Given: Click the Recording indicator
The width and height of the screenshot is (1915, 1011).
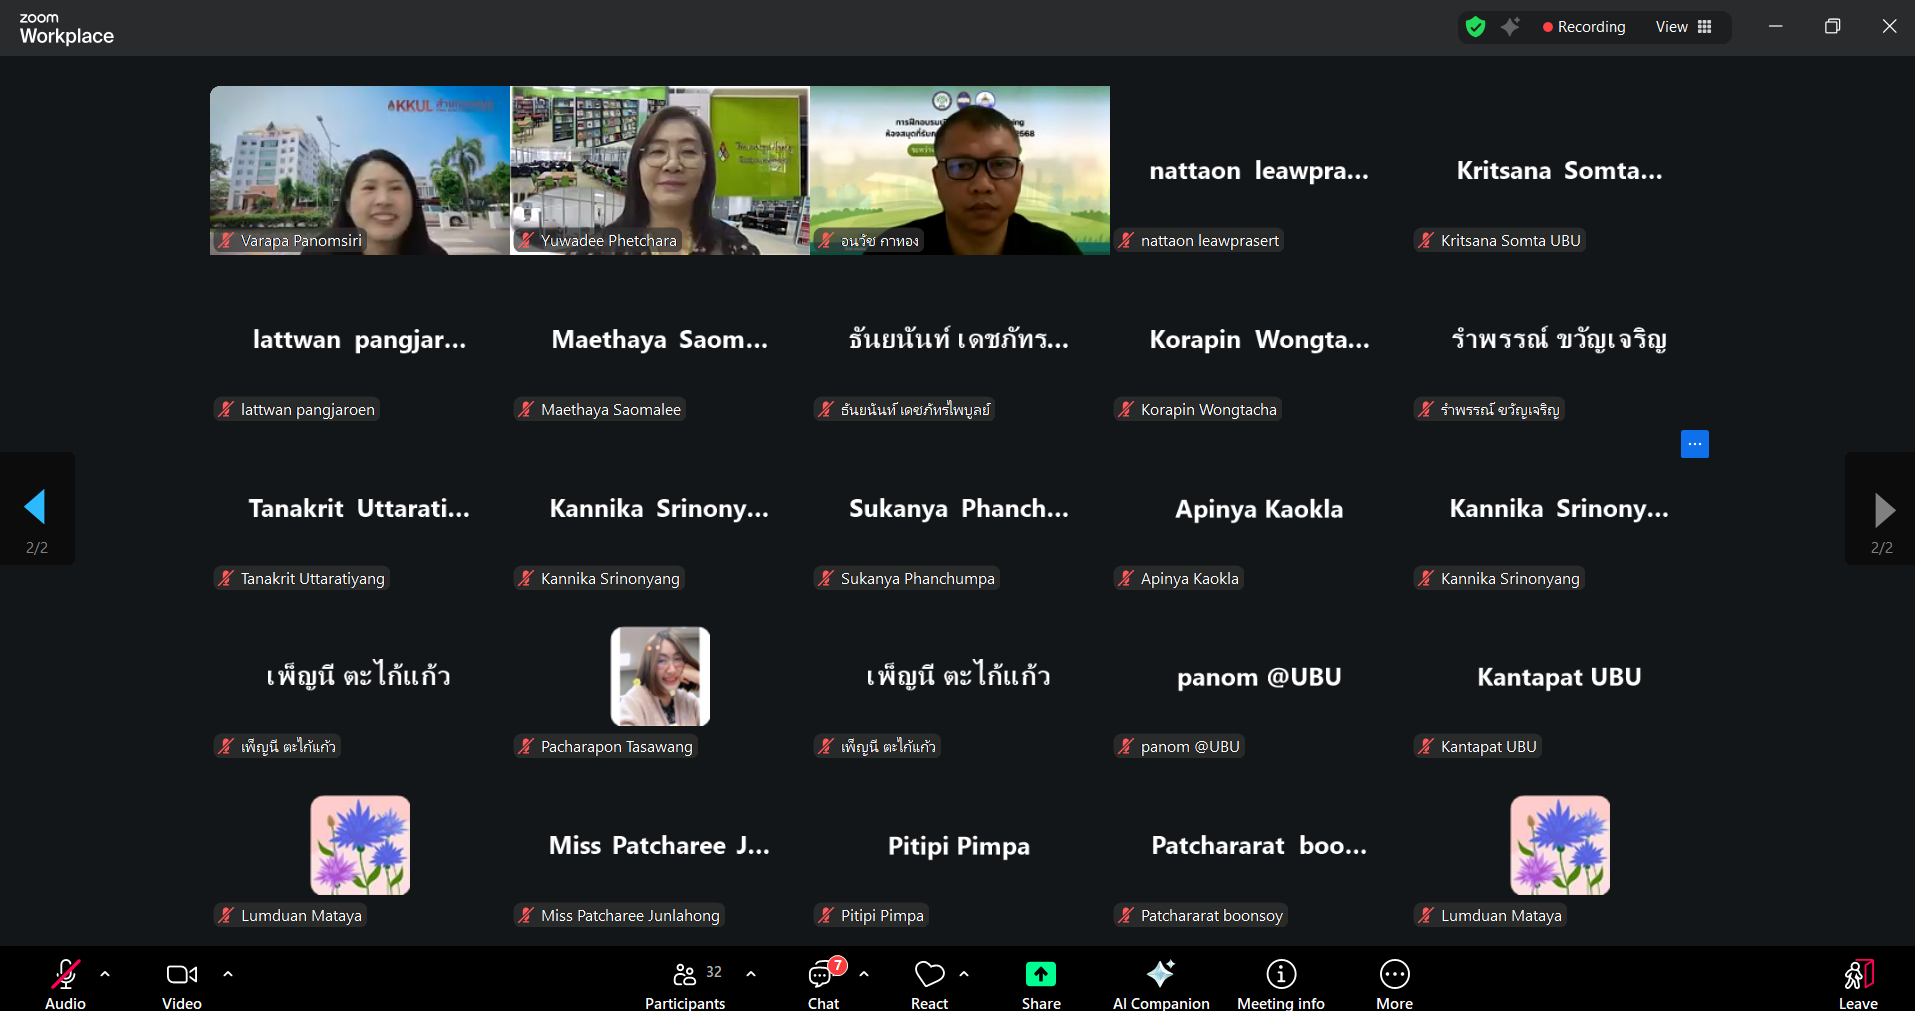Looking at the screenshot, I should (x=1584, y=27).
